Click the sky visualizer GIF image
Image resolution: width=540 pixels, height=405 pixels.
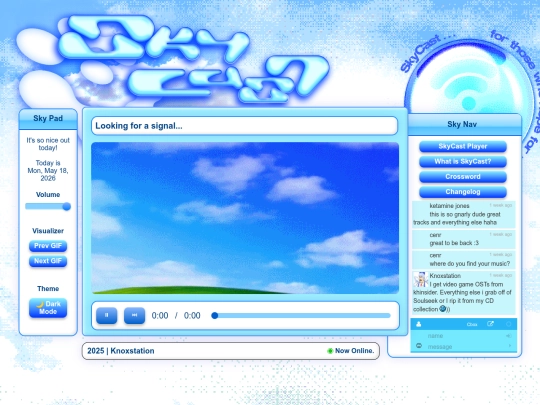[x=245, y=218]
